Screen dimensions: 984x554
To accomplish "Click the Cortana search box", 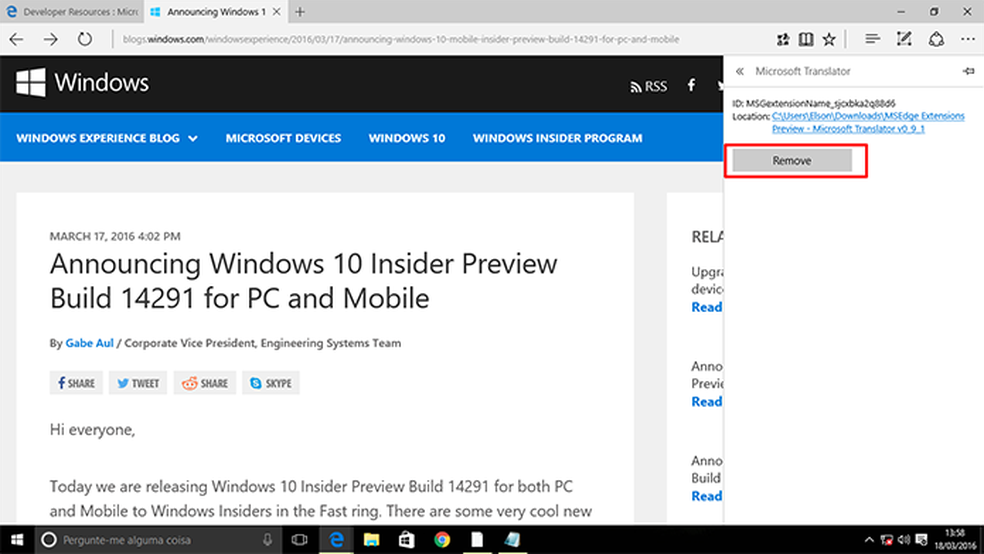I will tap(157, 540).
